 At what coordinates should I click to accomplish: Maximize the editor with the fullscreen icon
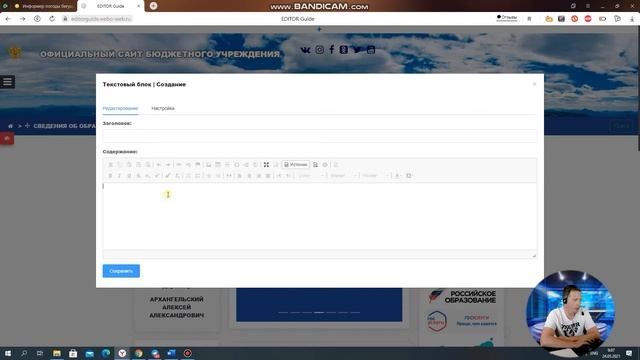266,164
